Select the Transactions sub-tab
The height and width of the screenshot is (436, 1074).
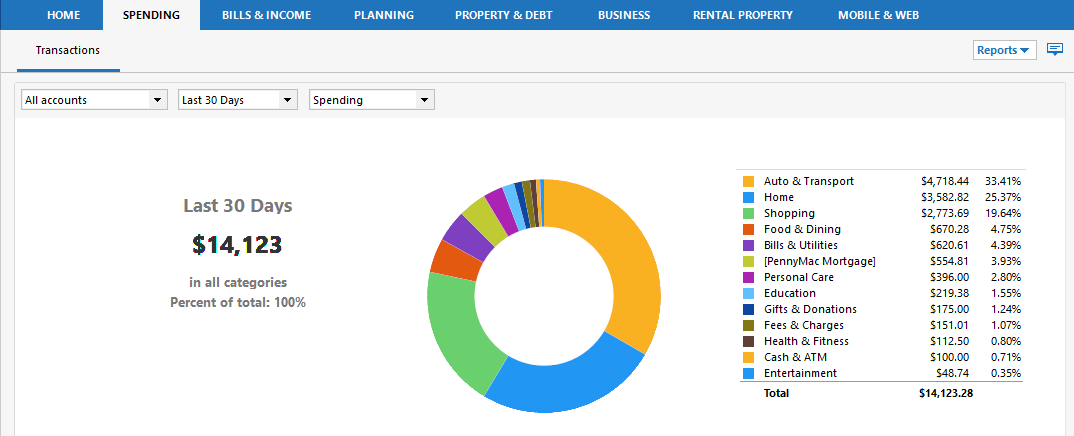tap(67, 50)
